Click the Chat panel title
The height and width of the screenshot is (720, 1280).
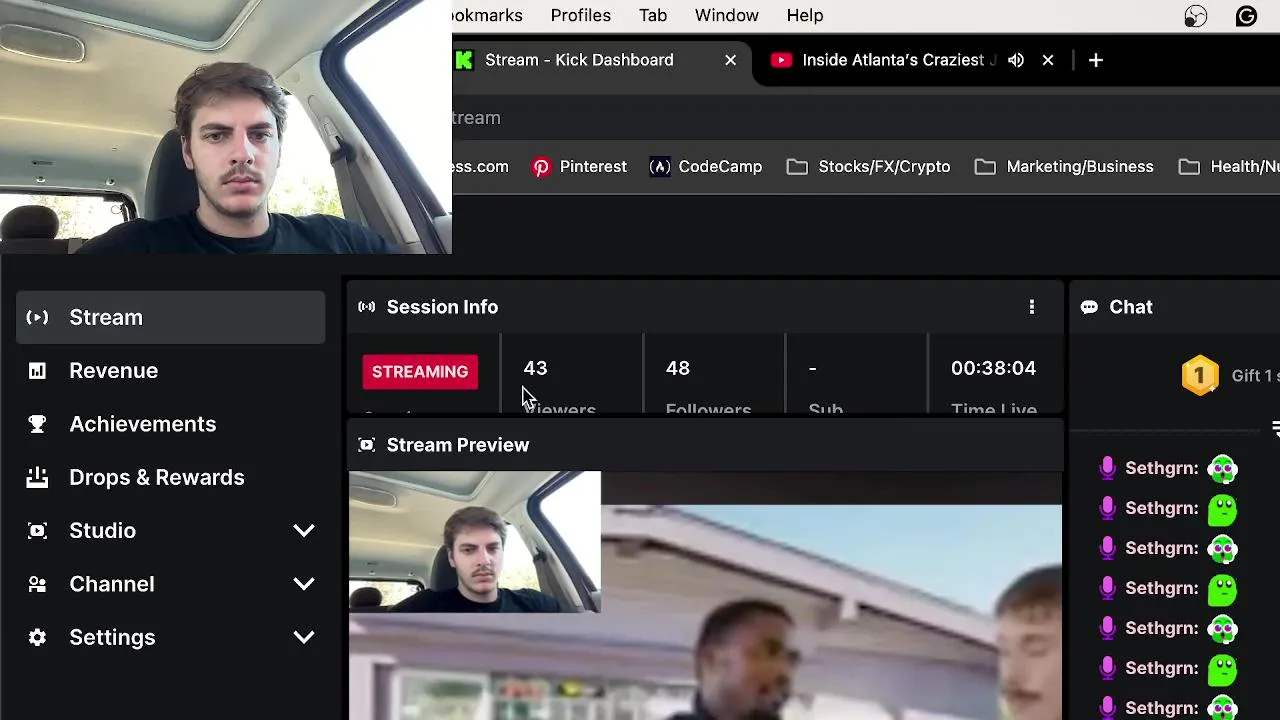1131,307
